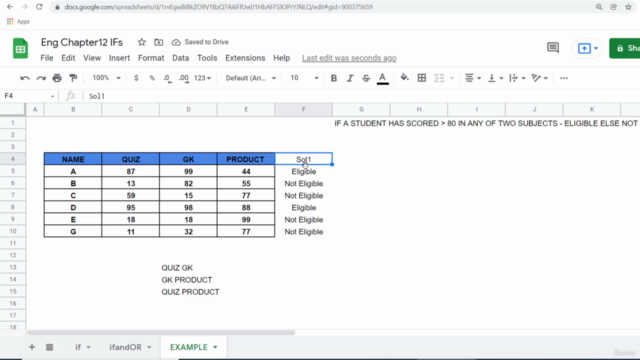
Task: Open font size 10 dropdown
Action: pos(304,78)
